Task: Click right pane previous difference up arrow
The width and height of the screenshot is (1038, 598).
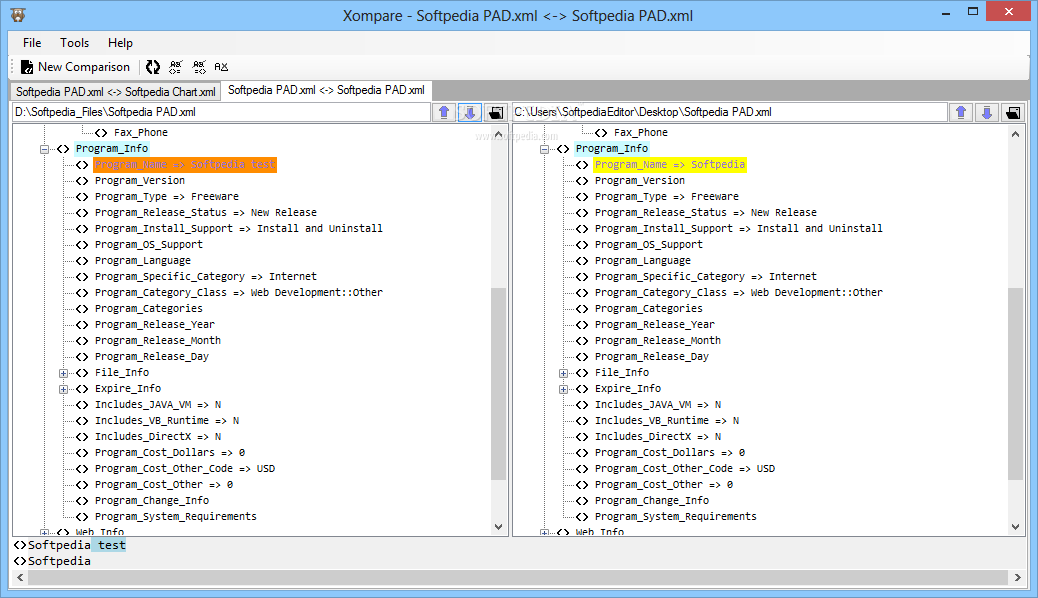Action: 961,113
